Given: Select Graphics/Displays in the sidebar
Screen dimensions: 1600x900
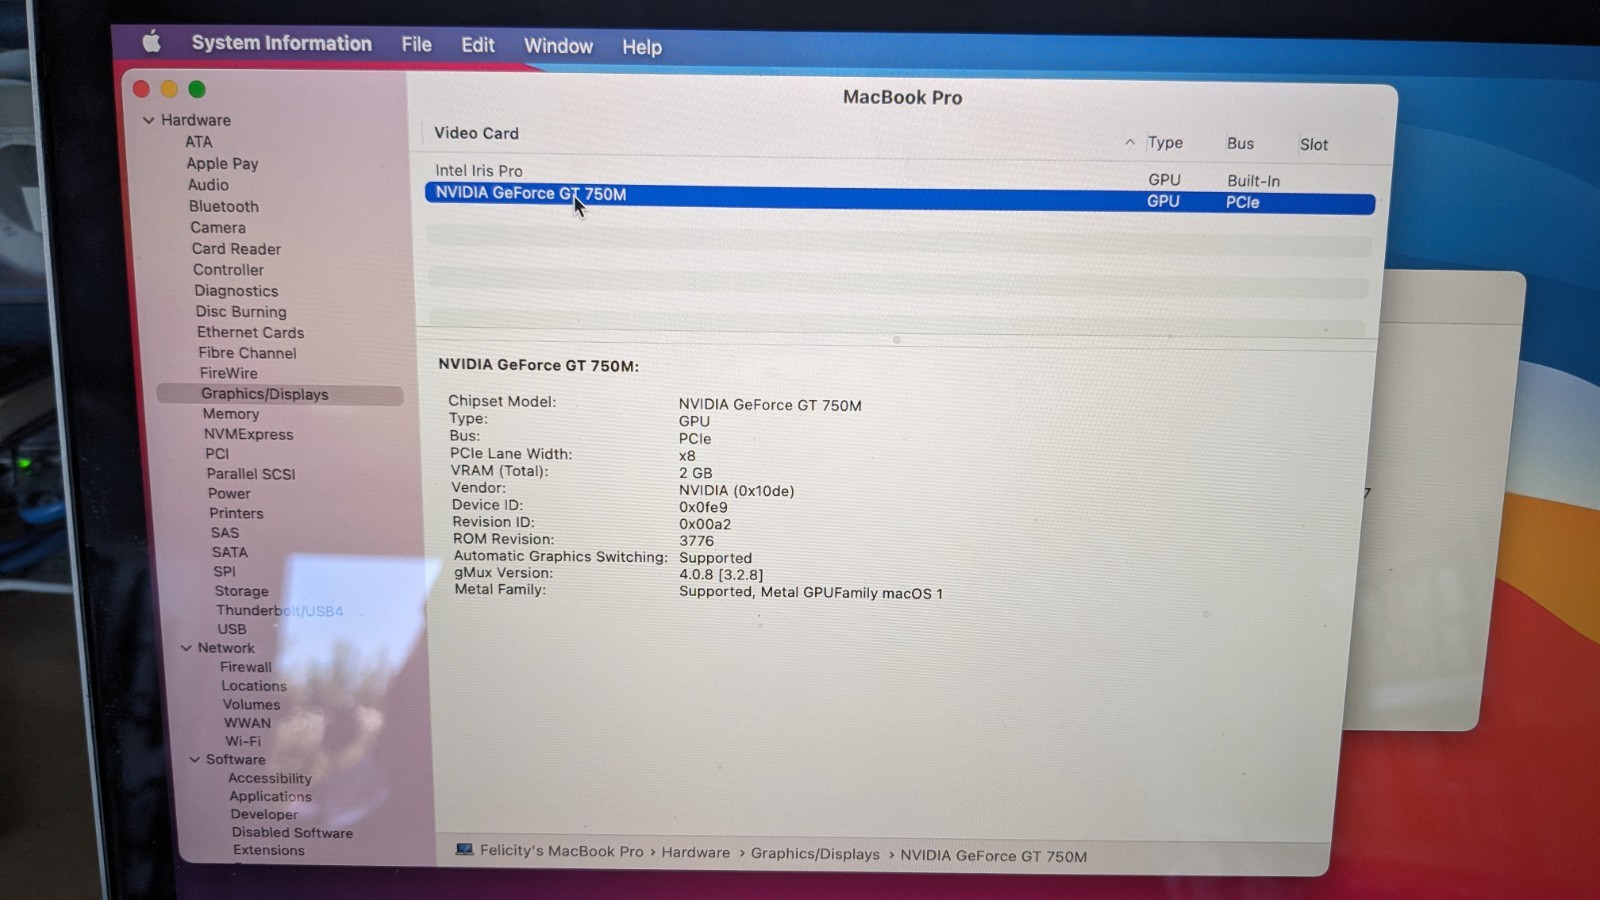Looking at the screenshot, I should [x=280, y=394].
